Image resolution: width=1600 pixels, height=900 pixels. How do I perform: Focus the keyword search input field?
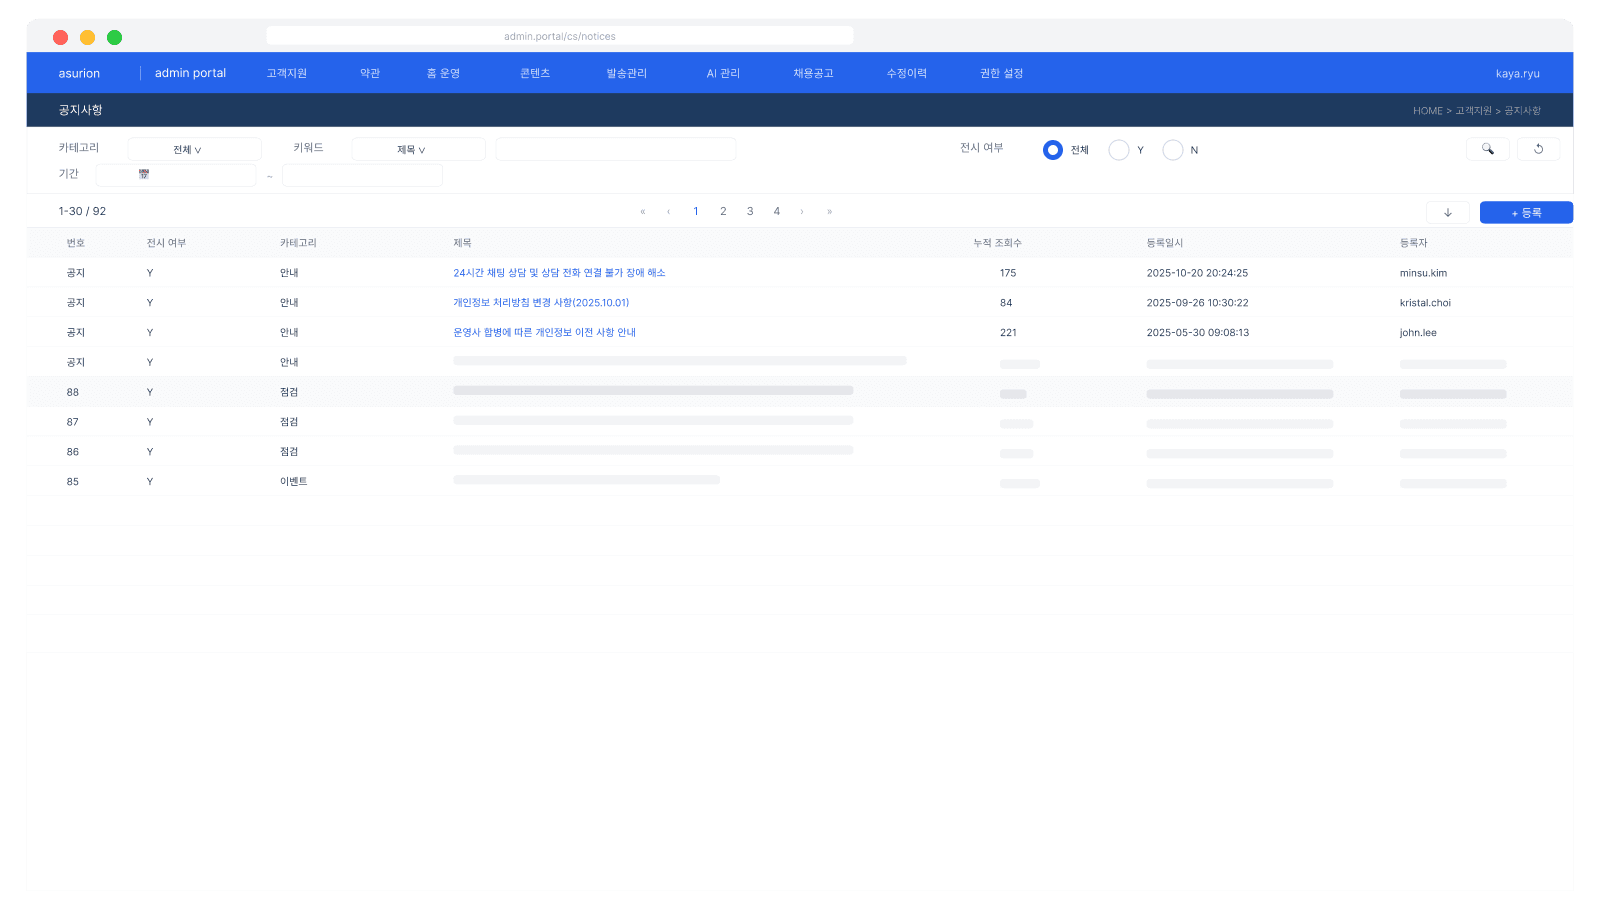click(x=616, y=149)
